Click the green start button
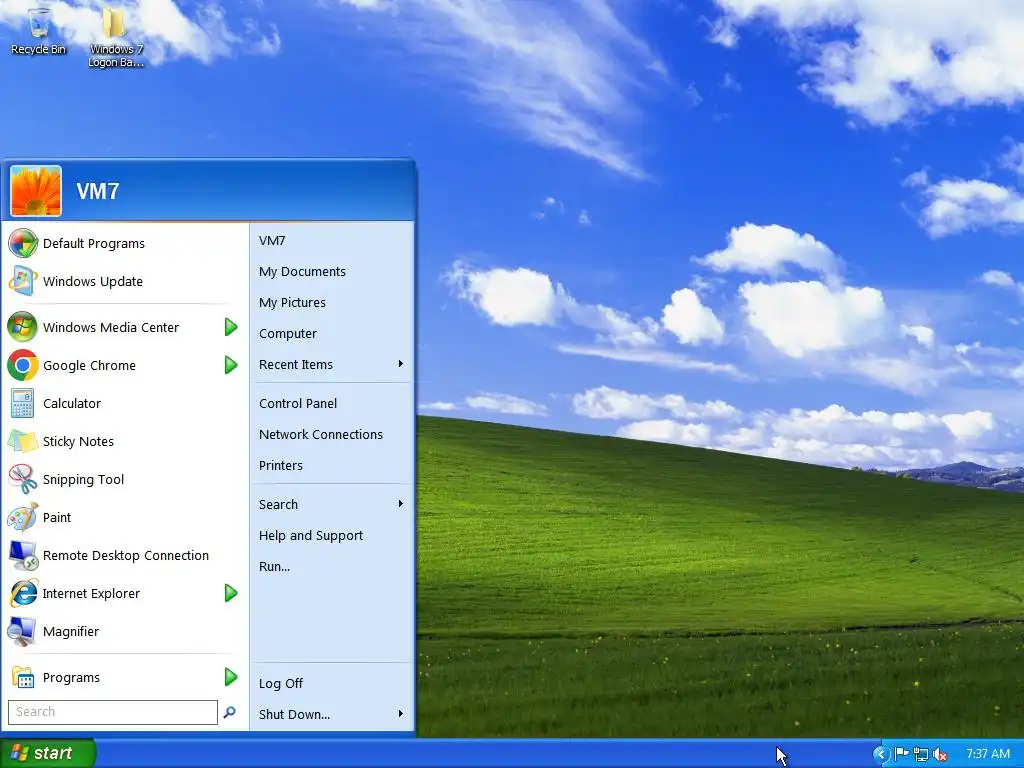The image size is (1024, 768). click(47, 753)
